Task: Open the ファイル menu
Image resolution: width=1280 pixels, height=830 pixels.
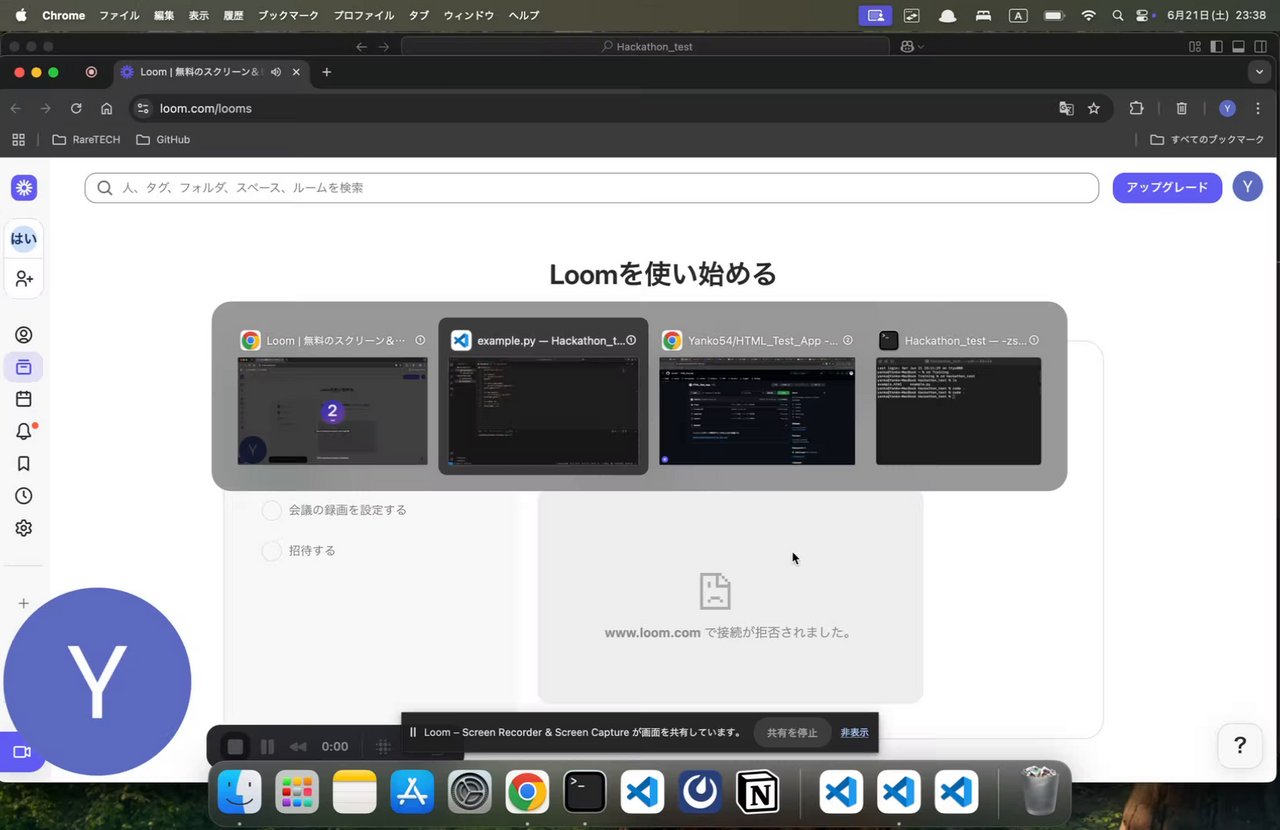Action: (119, 15)
